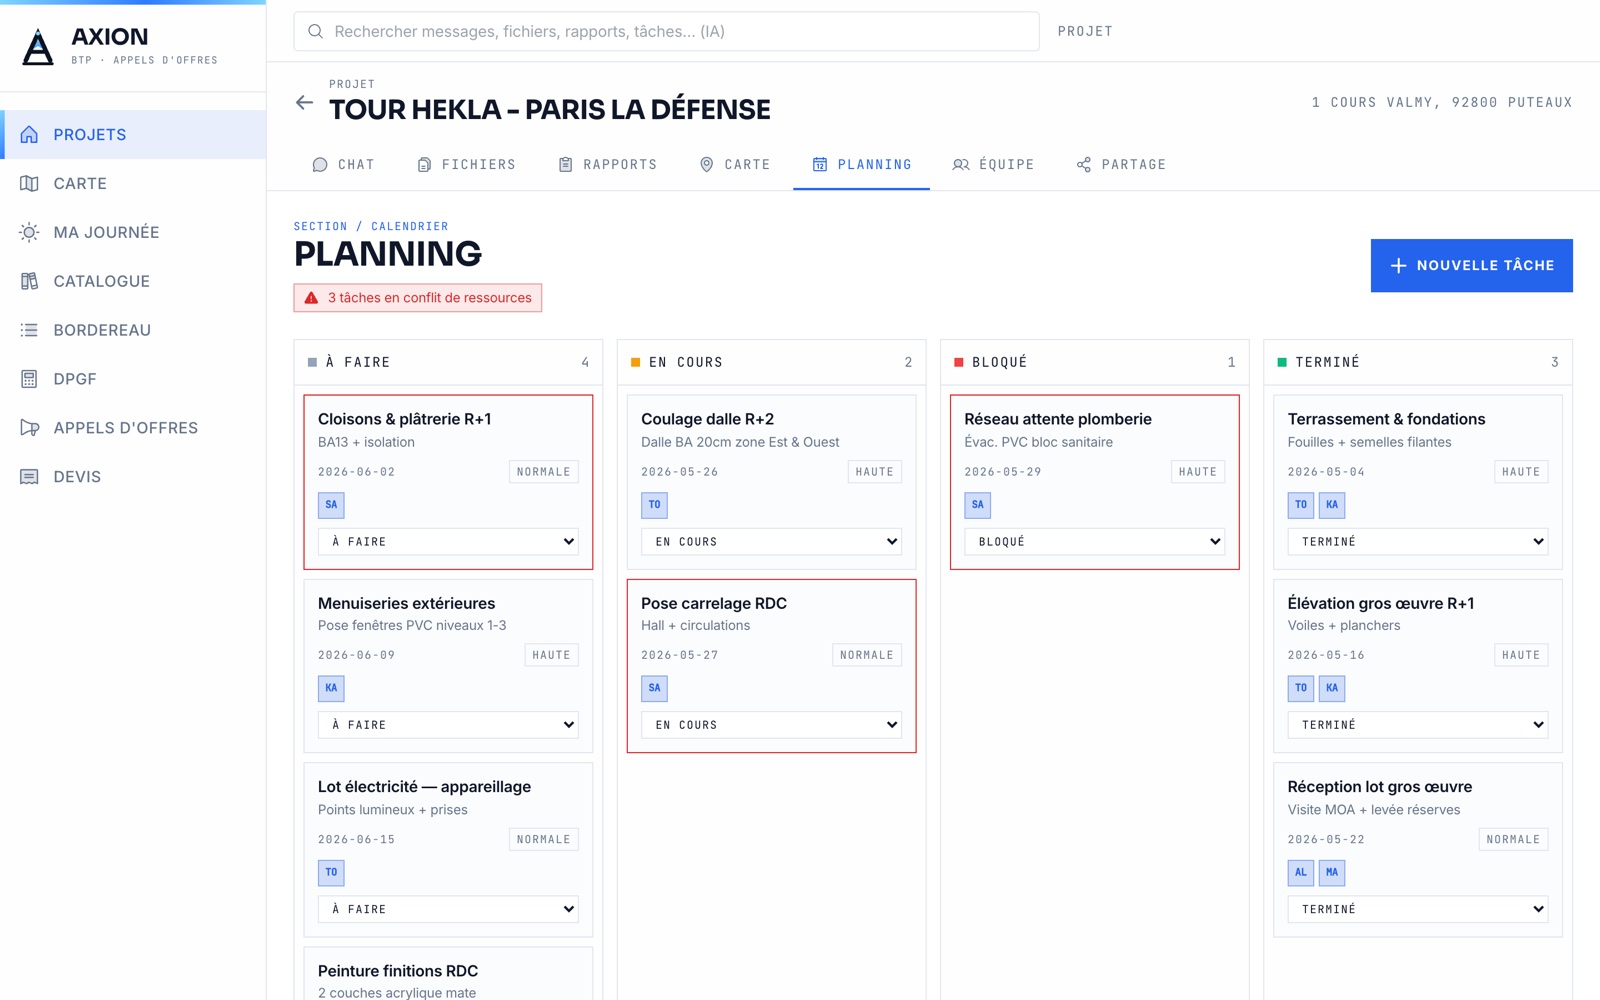This screenshot has width=1600, height=1000.
Task: Open status dropdown of Menuiseries extérieures
Action: (448, 725)
